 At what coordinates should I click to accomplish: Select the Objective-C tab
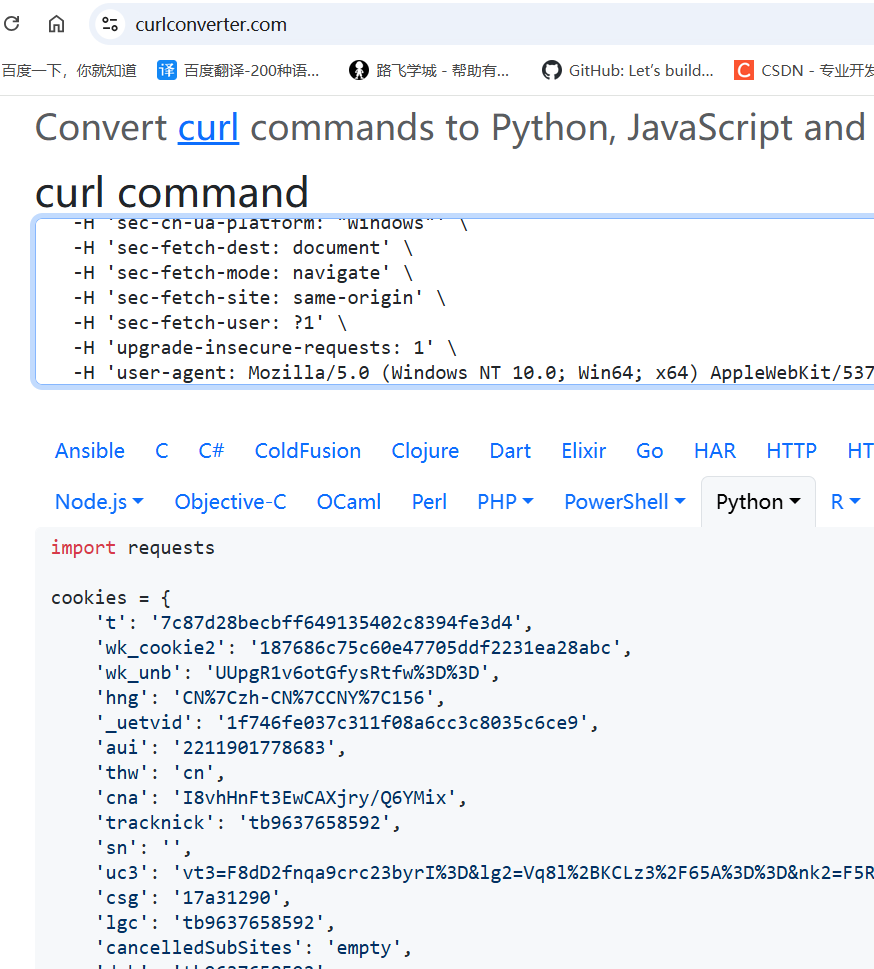tap(230, 502)
